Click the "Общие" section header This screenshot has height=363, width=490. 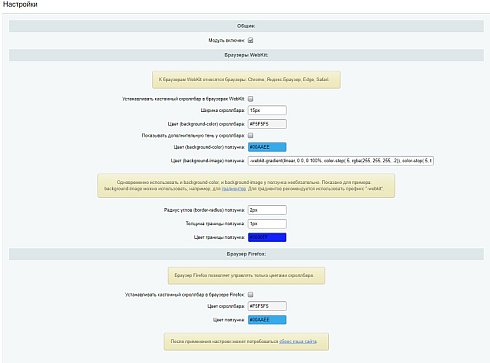pyautogui.click(x=246, y=26)
